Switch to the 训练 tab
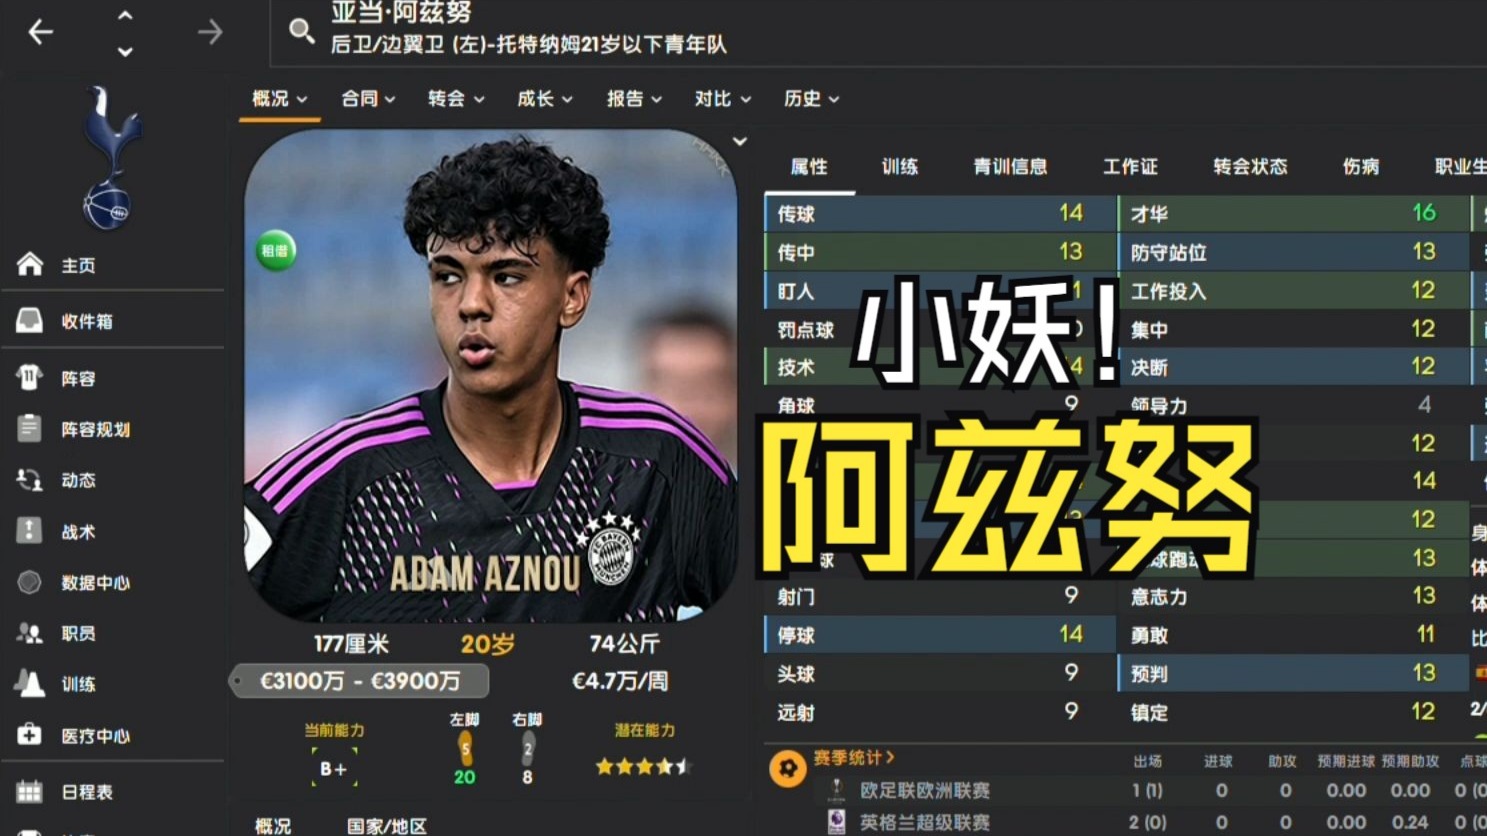 click(900, 167)
